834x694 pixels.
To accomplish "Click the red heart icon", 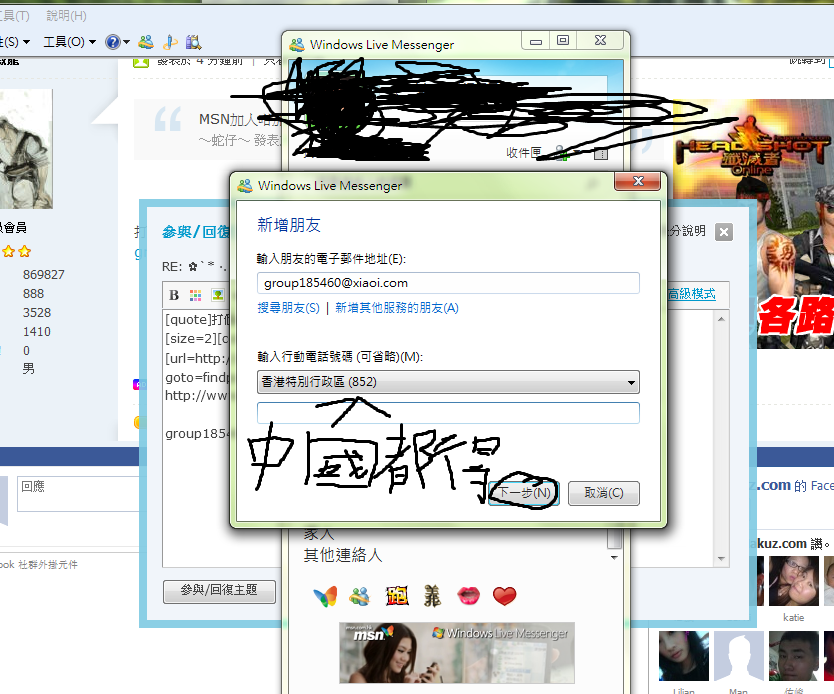I will coord(504,597).
